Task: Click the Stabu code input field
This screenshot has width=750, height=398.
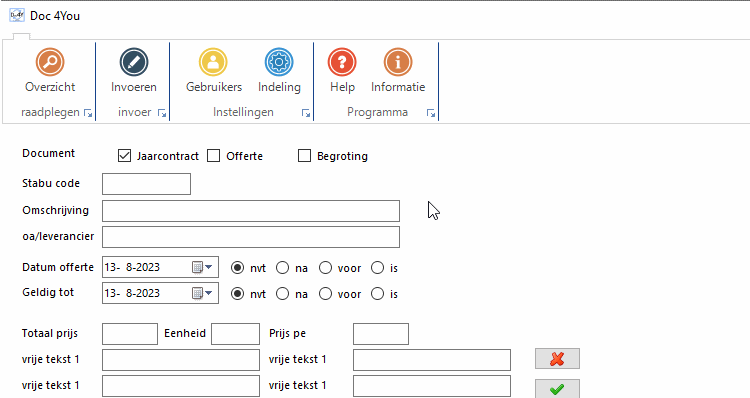Action: tap(146, 184)
